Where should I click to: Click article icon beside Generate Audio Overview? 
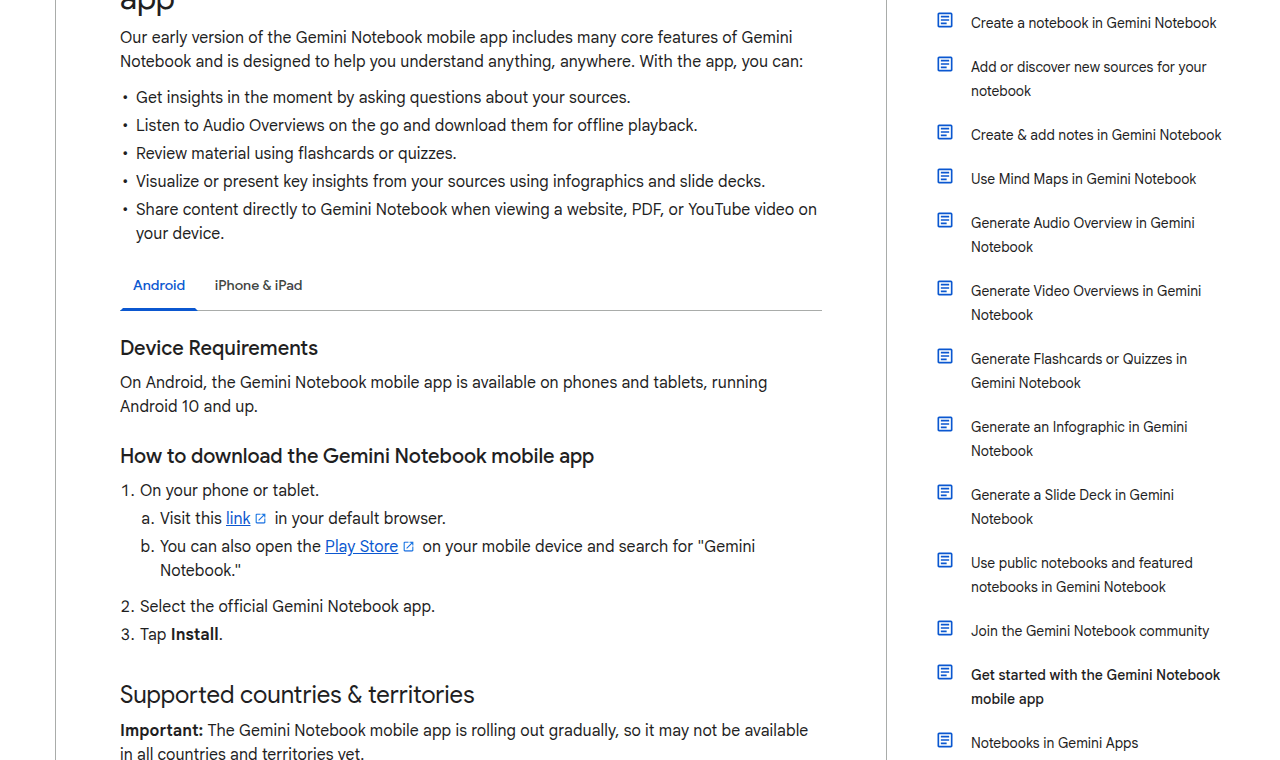pyautogui.click(x=945, y=220)
